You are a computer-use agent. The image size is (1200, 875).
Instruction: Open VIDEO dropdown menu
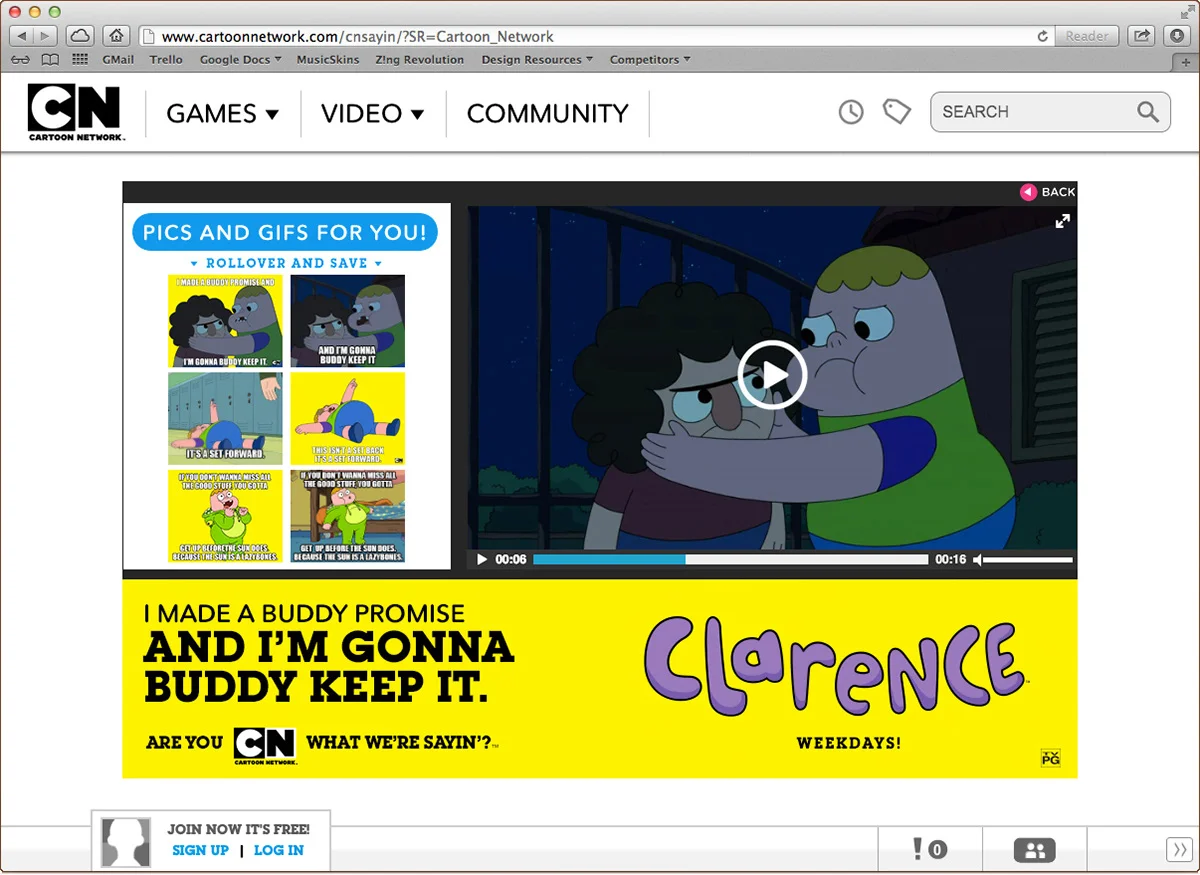(x=373, y=113)
